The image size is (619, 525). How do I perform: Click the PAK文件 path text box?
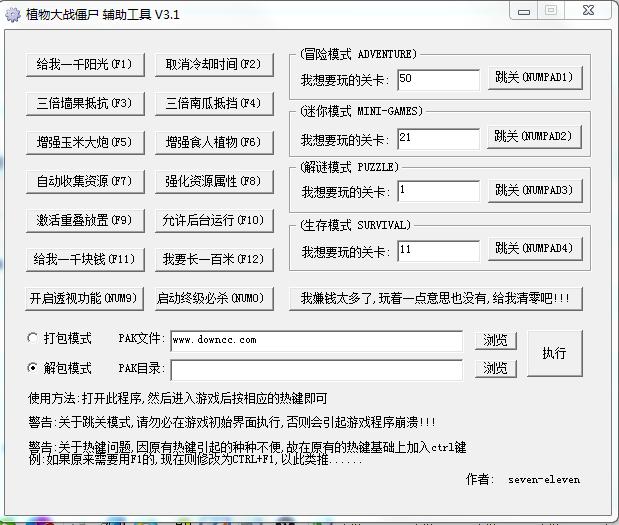tap(315, 340)
